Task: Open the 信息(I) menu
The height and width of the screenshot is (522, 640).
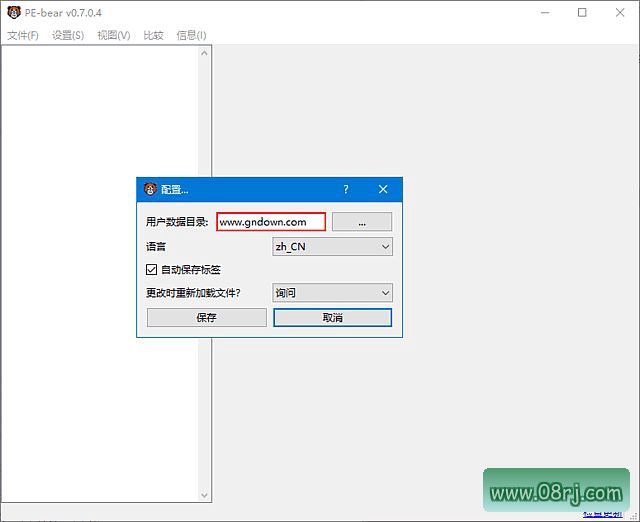Action: tap(191, 35)
